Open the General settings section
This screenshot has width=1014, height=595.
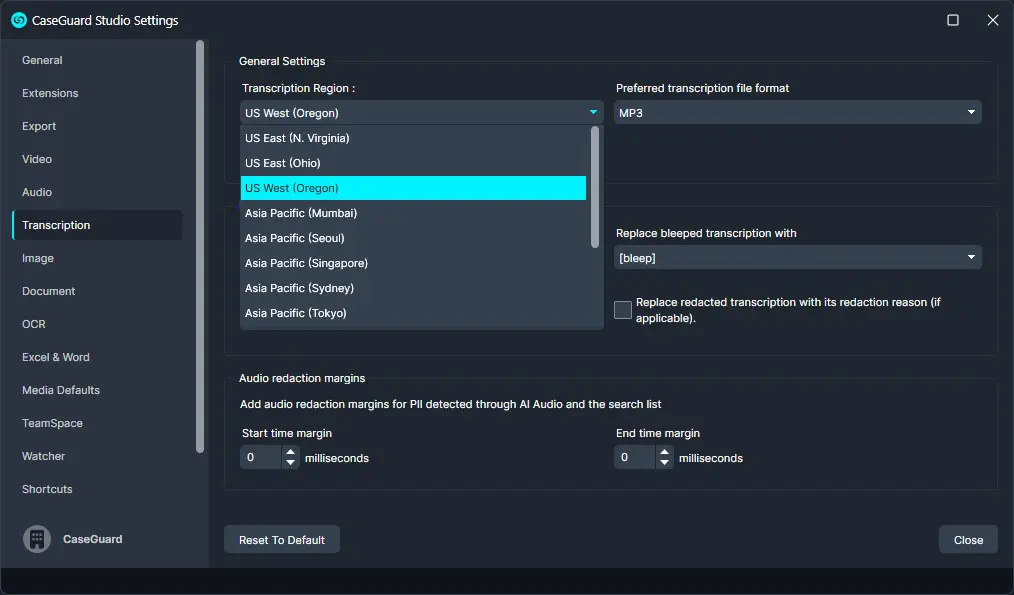pos(97,60)
